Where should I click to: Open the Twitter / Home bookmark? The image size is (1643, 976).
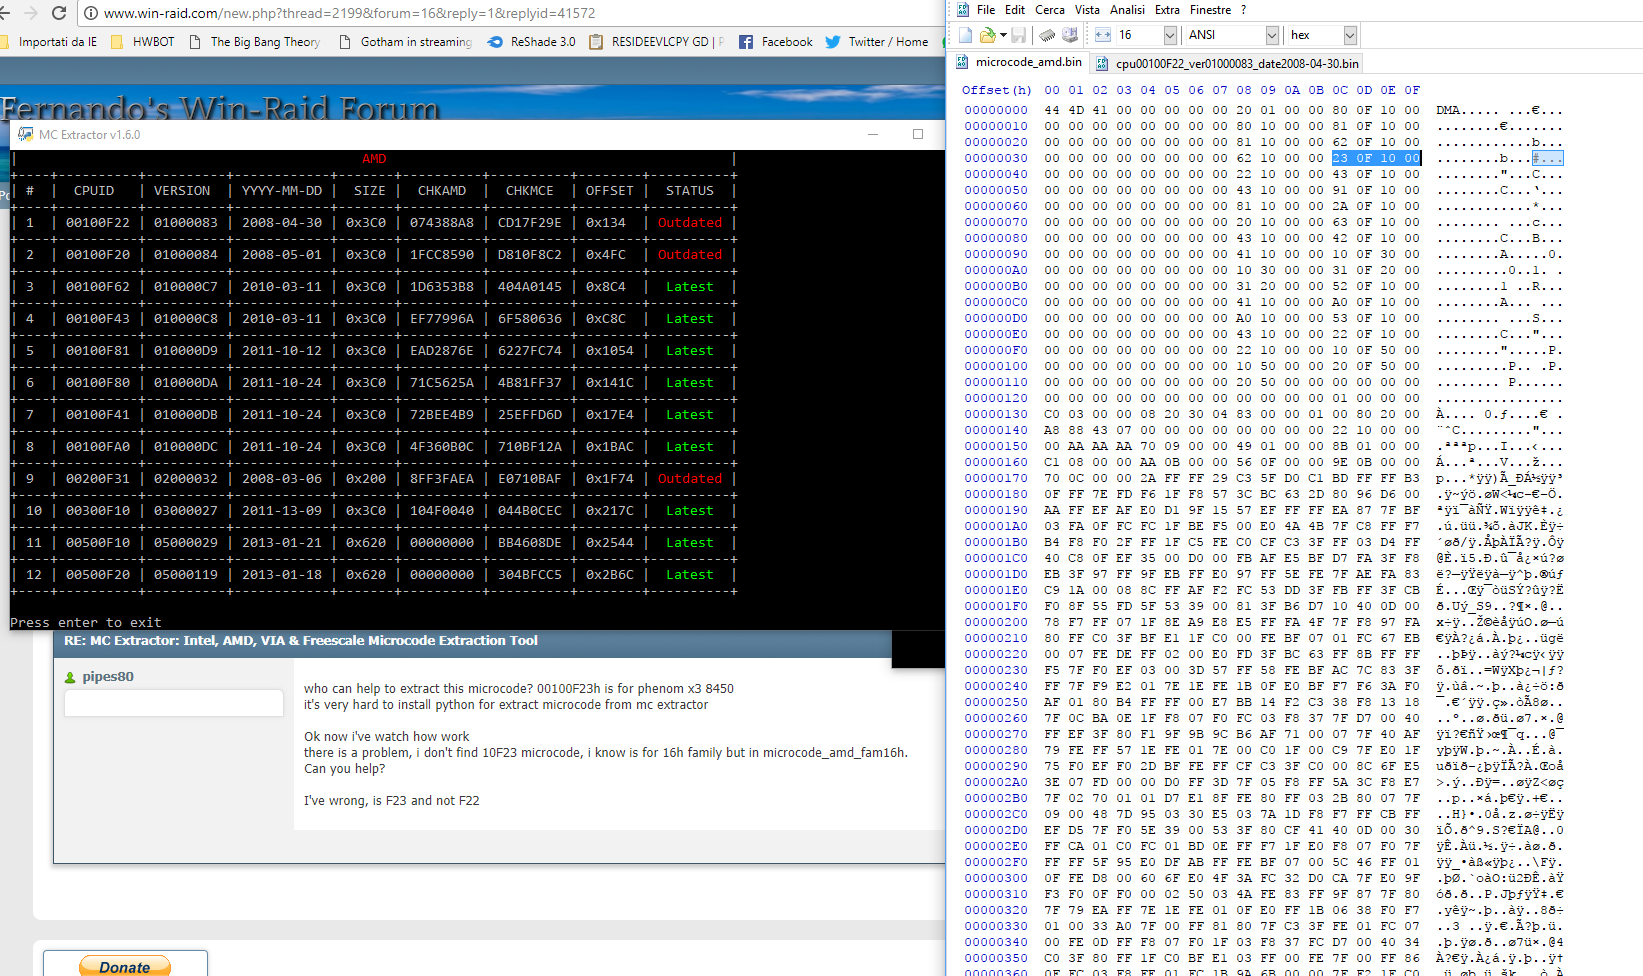point(877,42)
